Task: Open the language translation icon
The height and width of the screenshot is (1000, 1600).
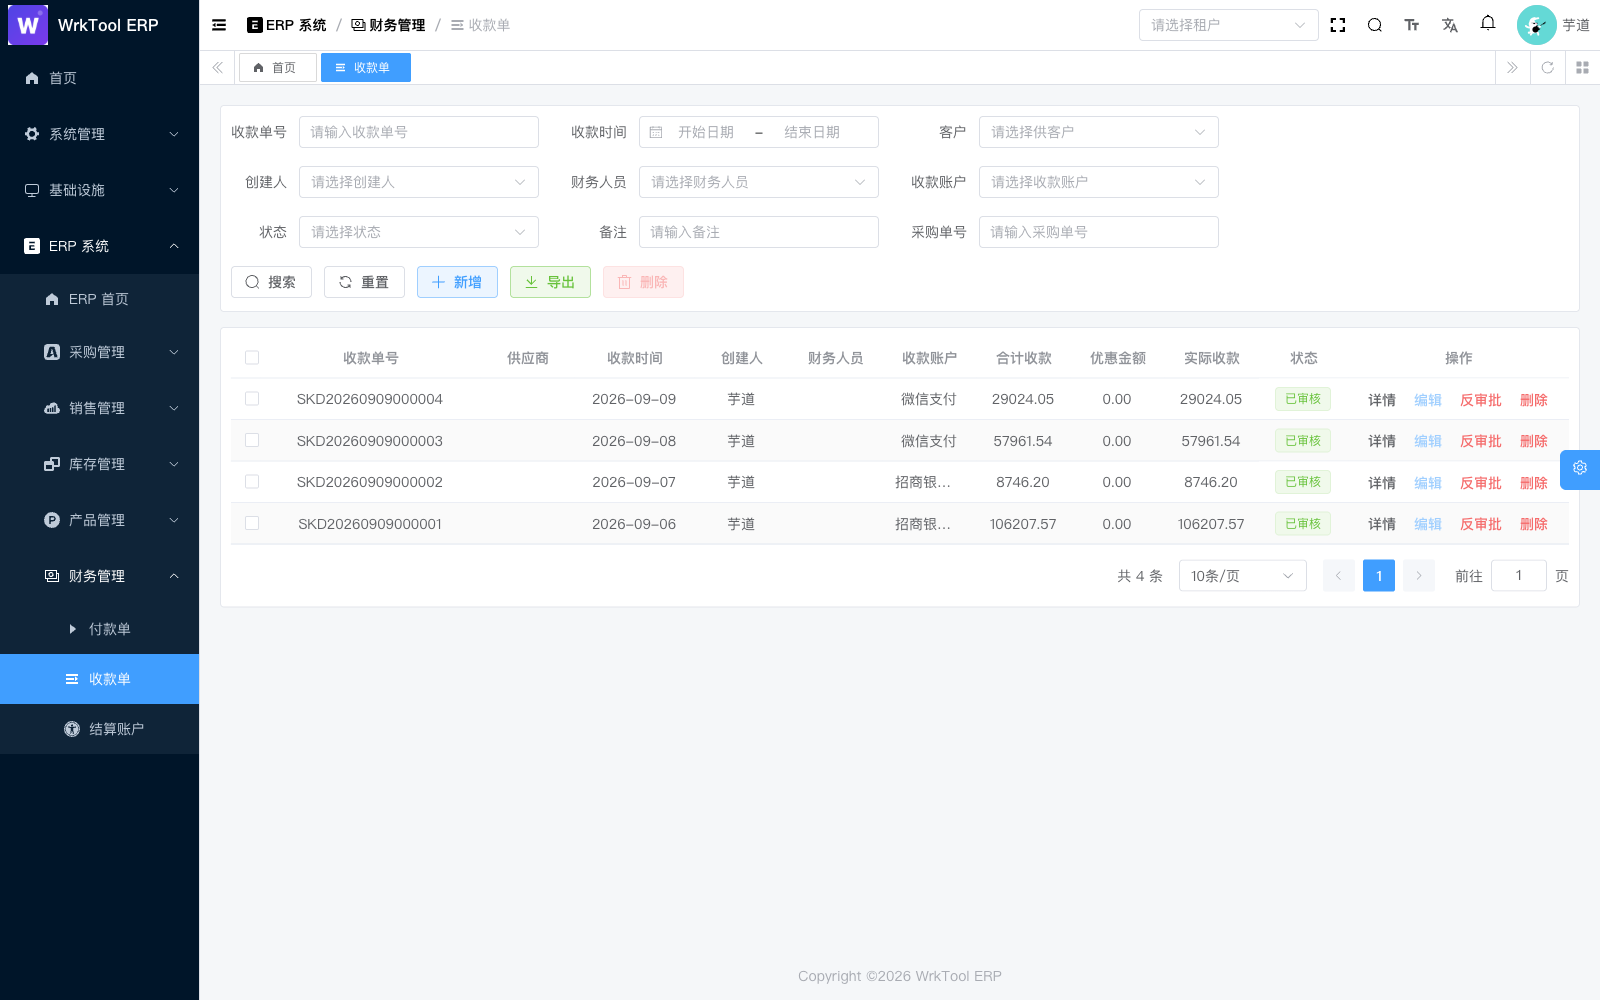Action: tap(1450, 25)
